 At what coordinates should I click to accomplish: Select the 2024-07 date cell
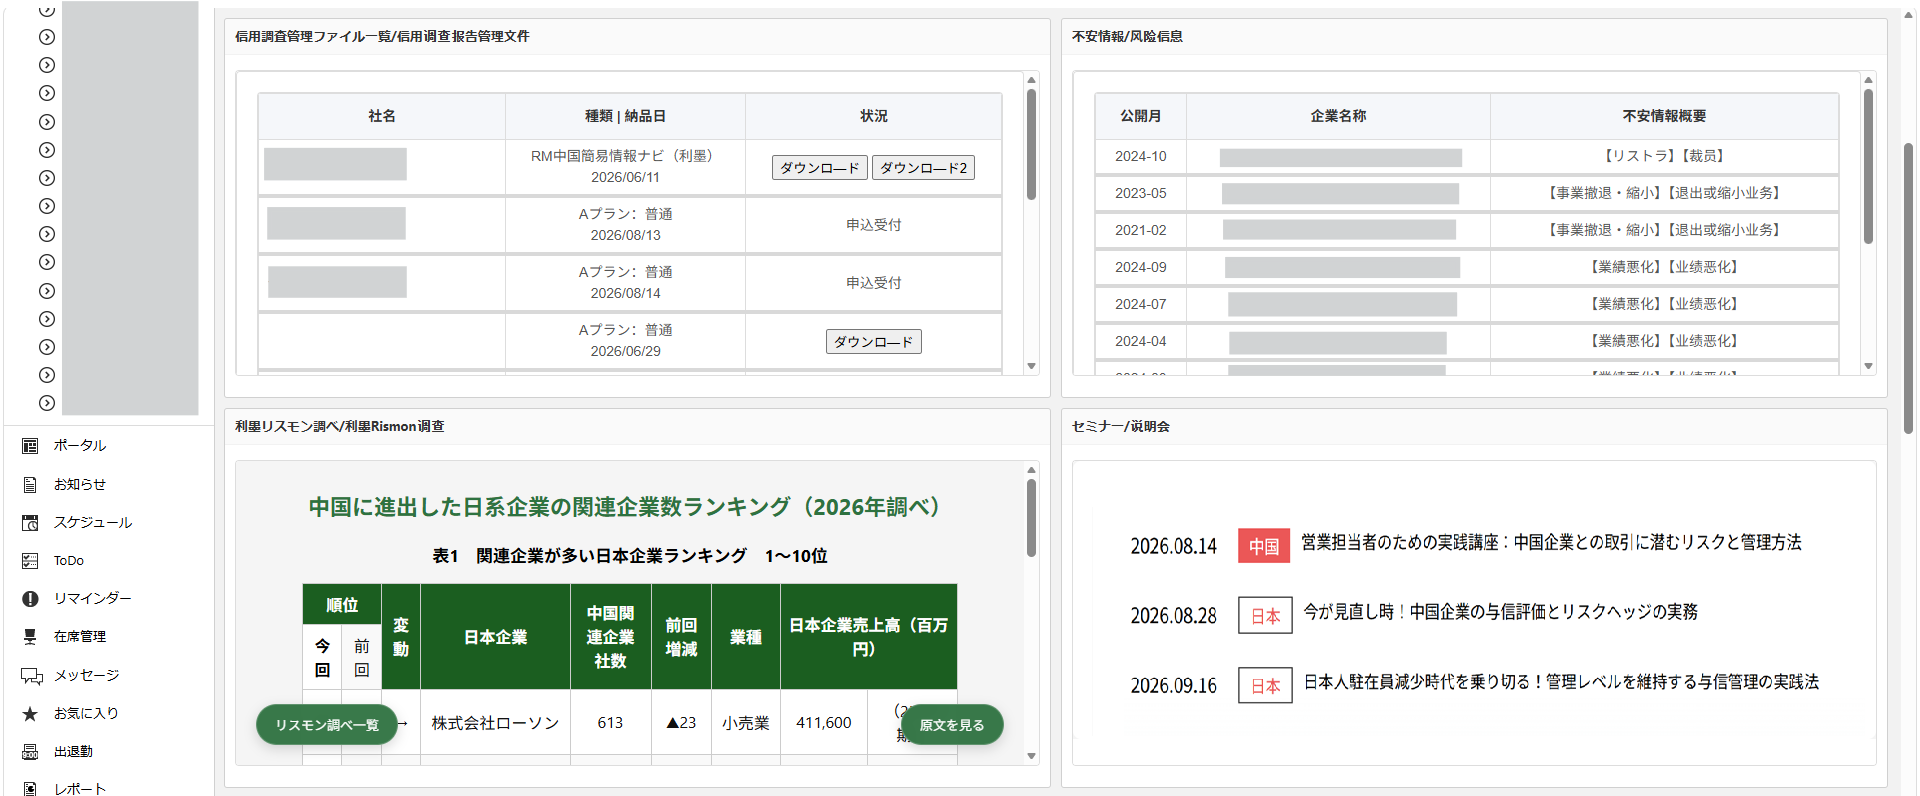[1141, 304]
